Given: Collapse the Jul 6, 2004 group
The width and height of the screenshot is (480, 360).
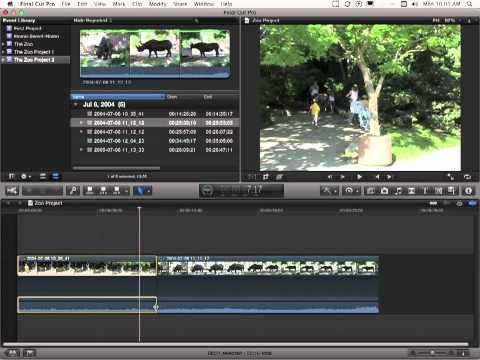Looking at the screenshot, I should click(x=76, y=105).
